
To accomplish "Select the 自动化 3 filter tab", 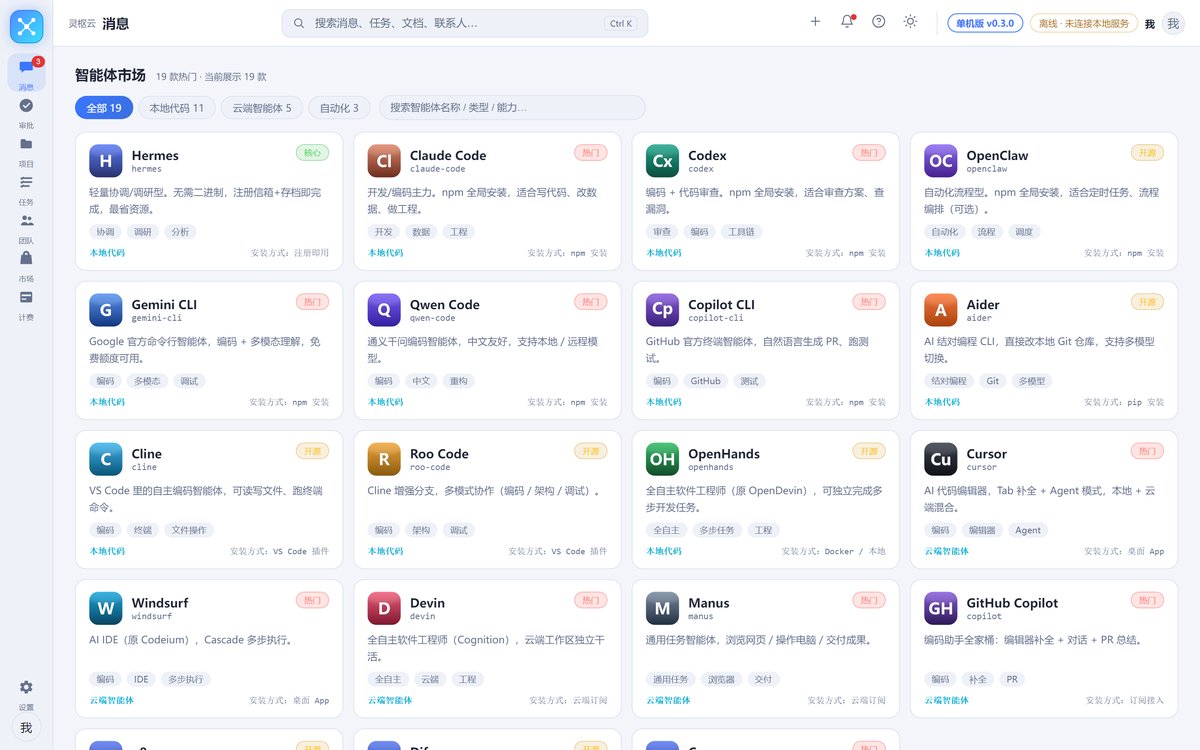I will click(340, 108).
